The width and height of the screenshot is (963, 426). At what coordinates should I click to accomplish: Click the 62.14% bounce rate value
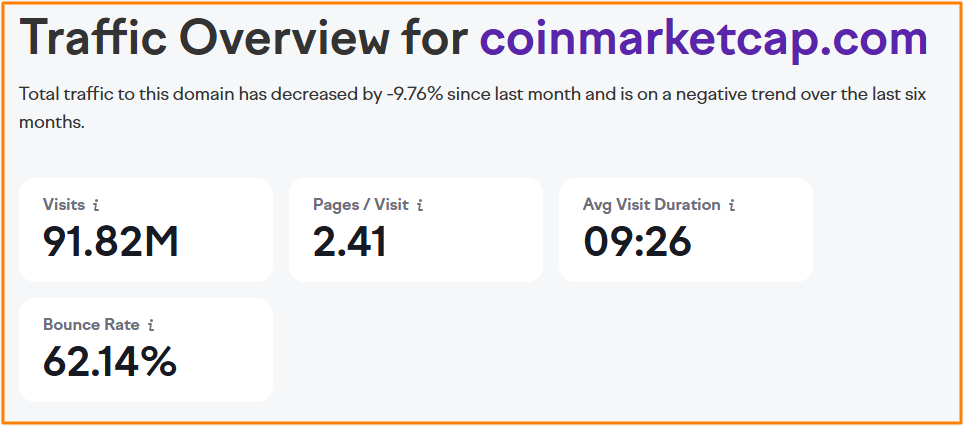110,361
